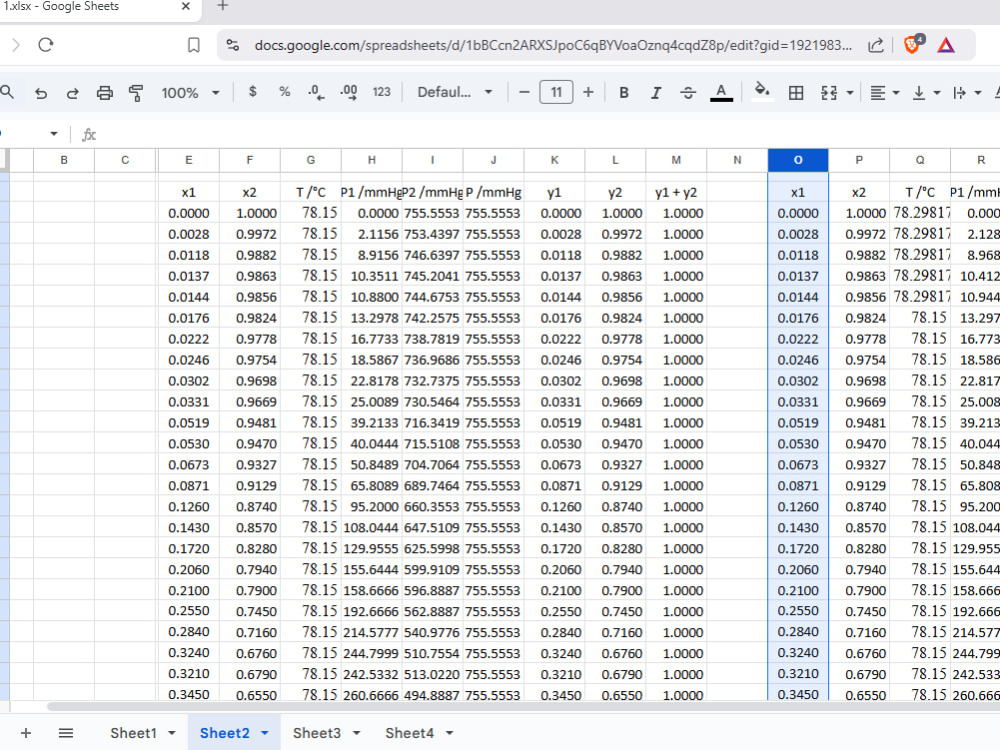Screen dimensions: 1000x750
Task: Open the text color picker
Action: coord(721,93)
